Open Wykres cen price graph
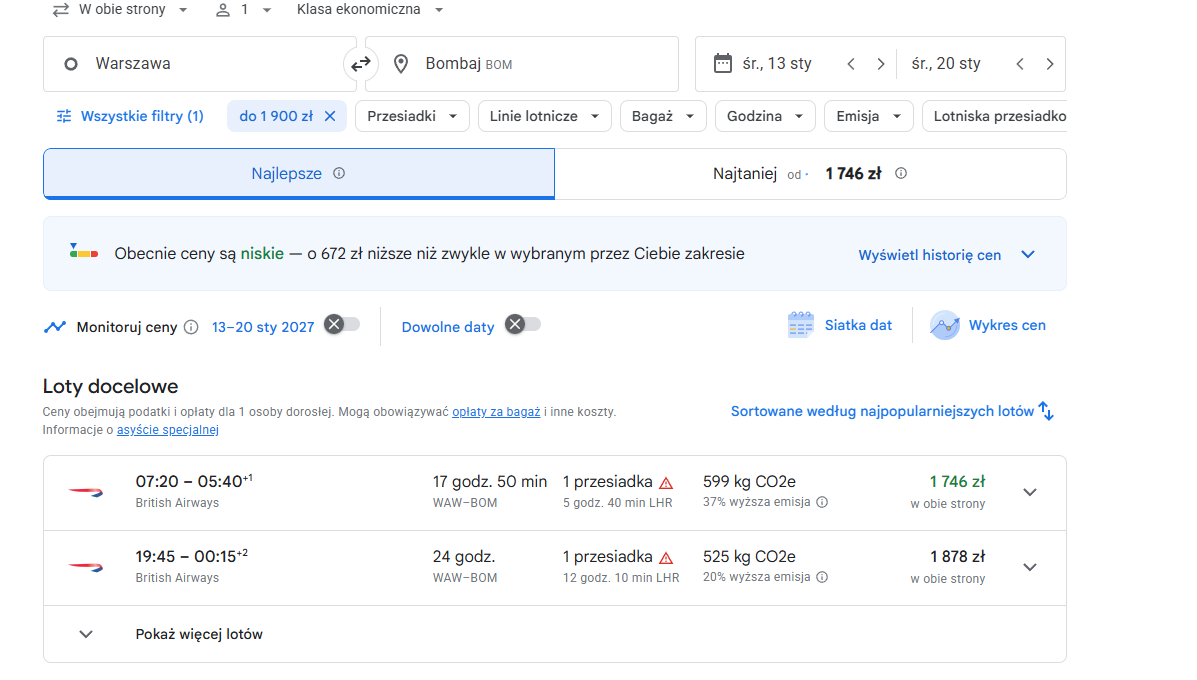 (988, 325)
